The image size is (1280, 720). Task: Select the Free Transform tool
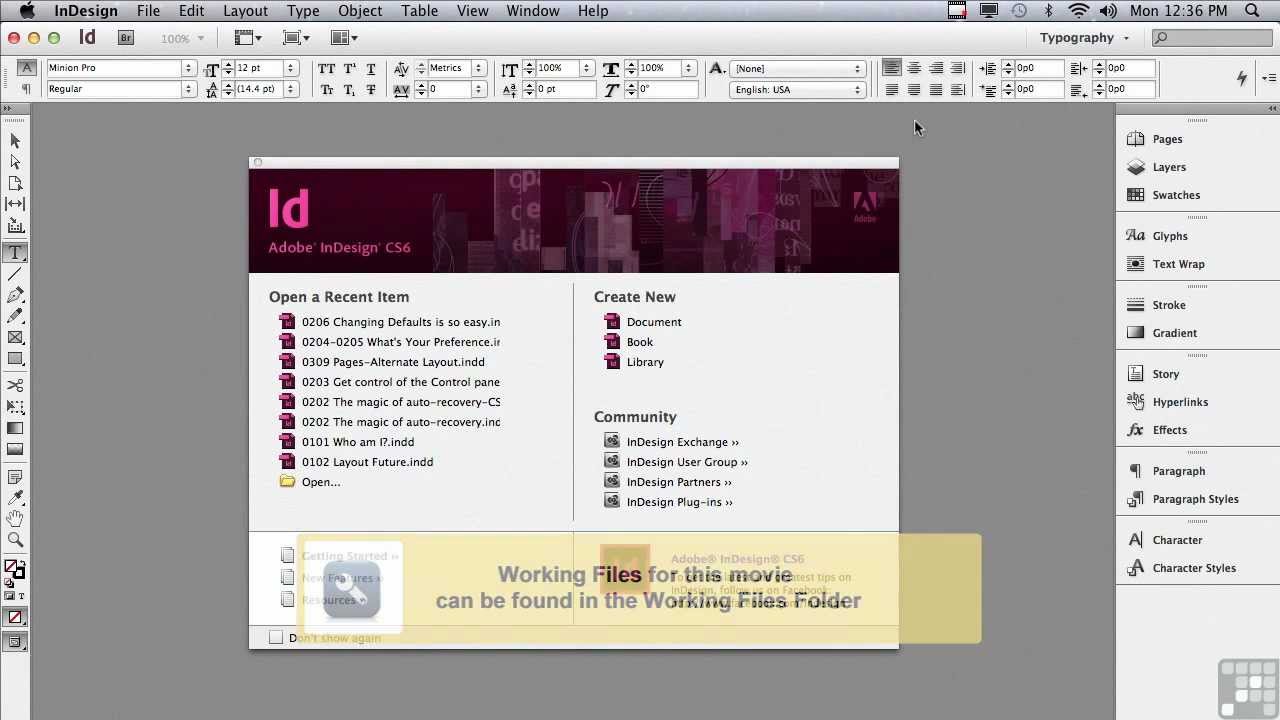coord(15,407)
